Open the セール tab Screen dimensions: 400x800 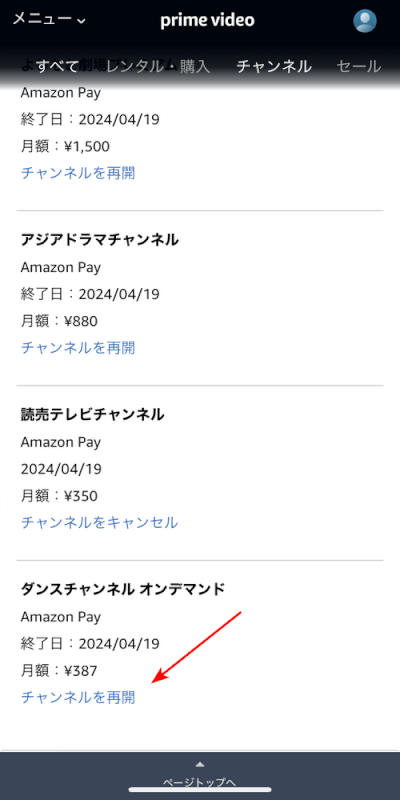point(359,66)
